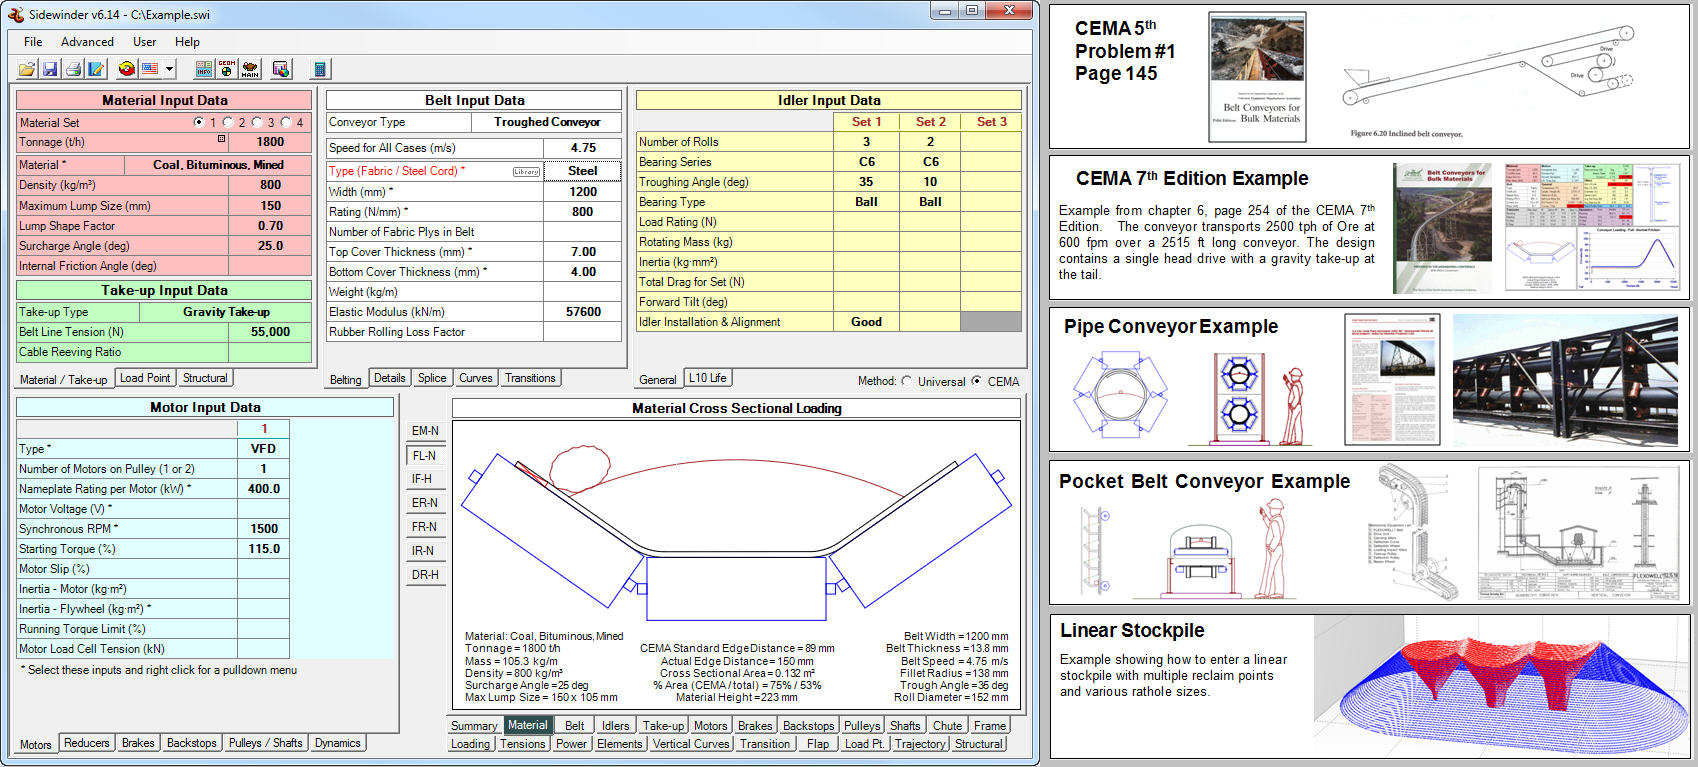Open the GEOM geometry toolbar icon
The width and height of the screenshot is (1698, 767).
[x=227, y=69]
